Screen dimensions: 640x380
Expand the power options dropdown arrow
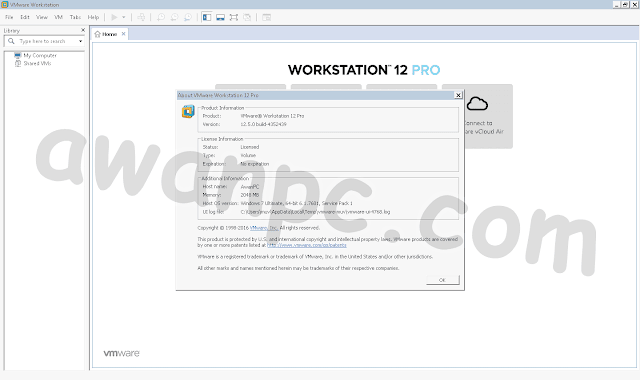coord(124,17)
